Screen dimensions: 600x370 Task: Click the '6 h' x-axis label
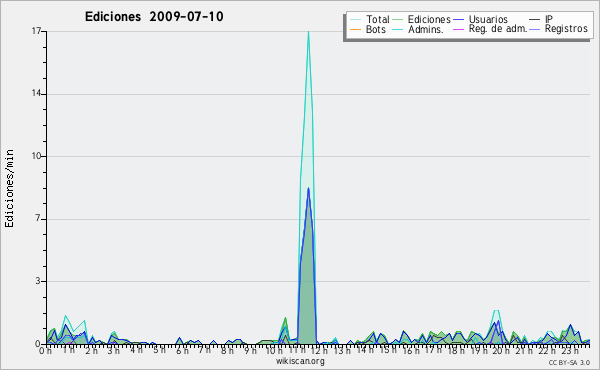(182, 350)
